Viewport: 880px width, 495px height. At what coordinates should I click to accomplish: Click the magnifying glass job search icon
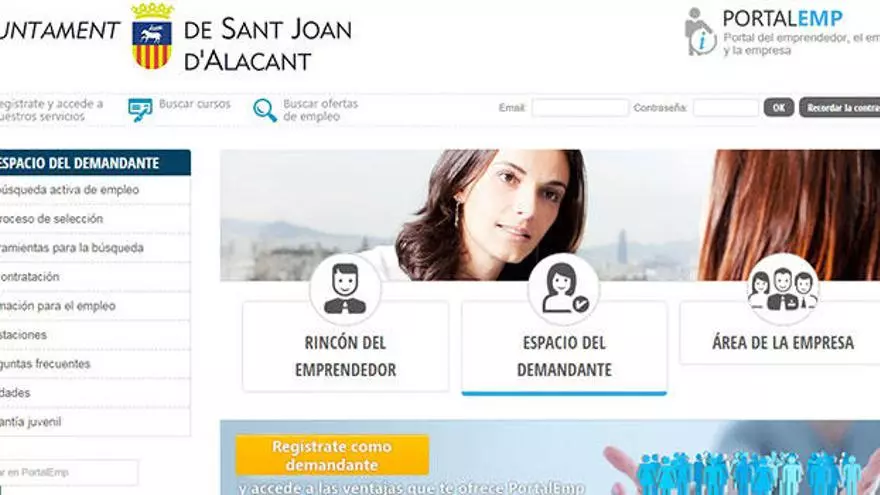[264, 110]
